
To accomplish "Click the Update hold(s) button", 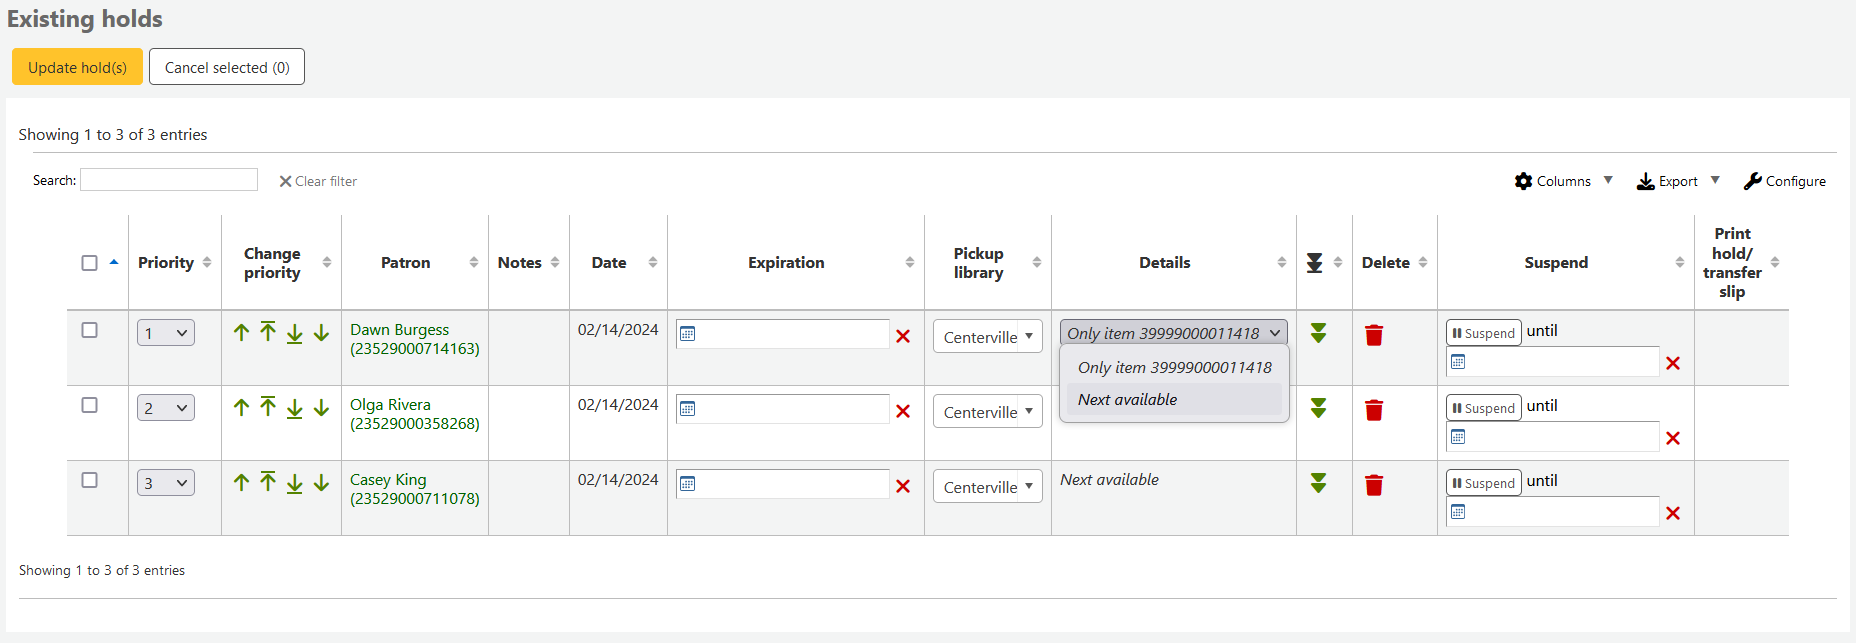I will pyautogui.click(x=77, y=67).
